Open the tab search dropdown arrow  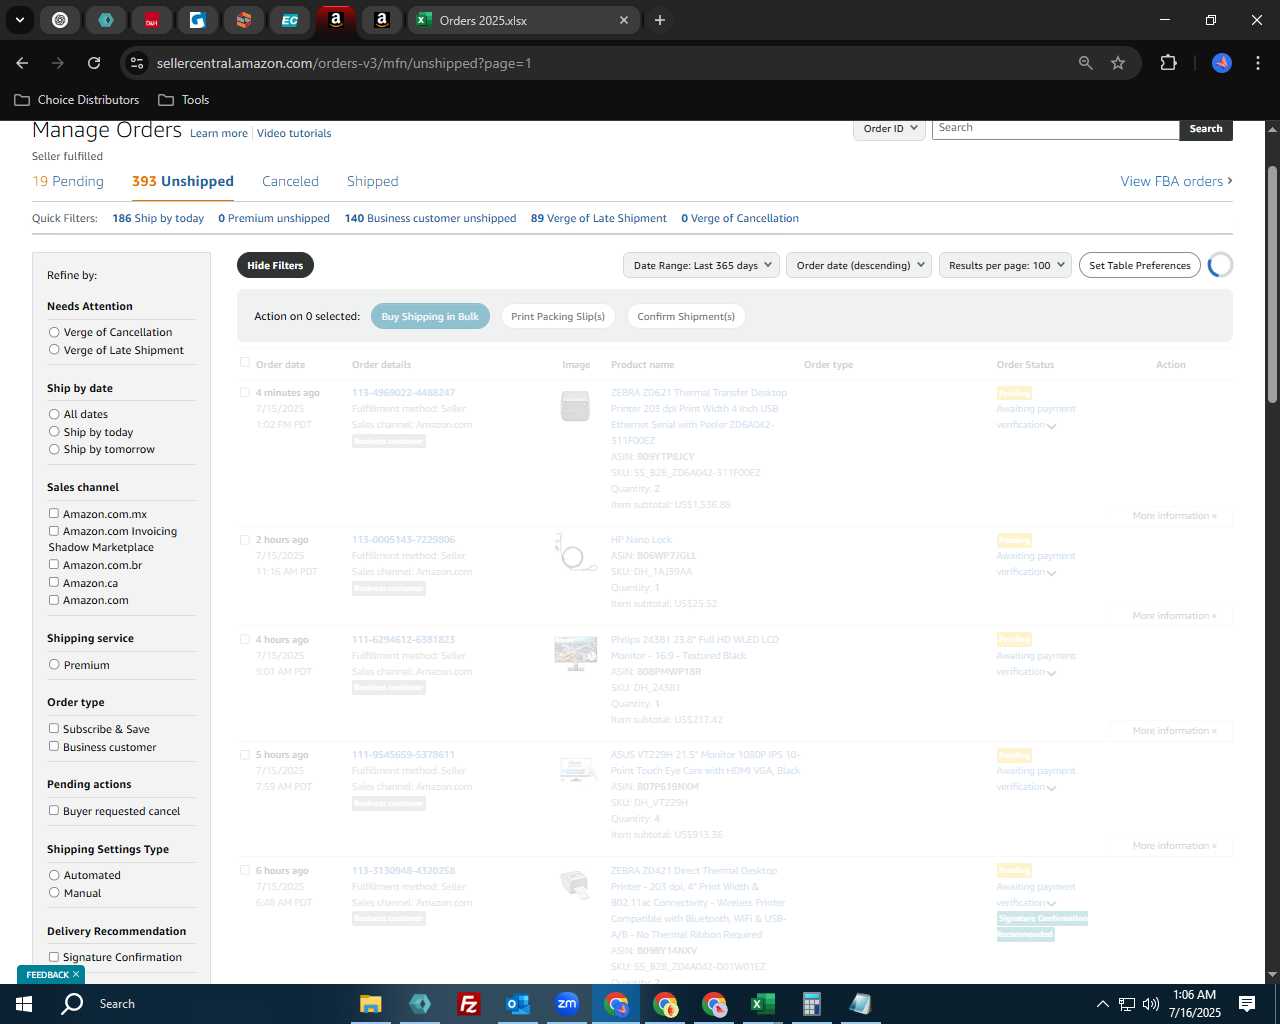[20, 20]
